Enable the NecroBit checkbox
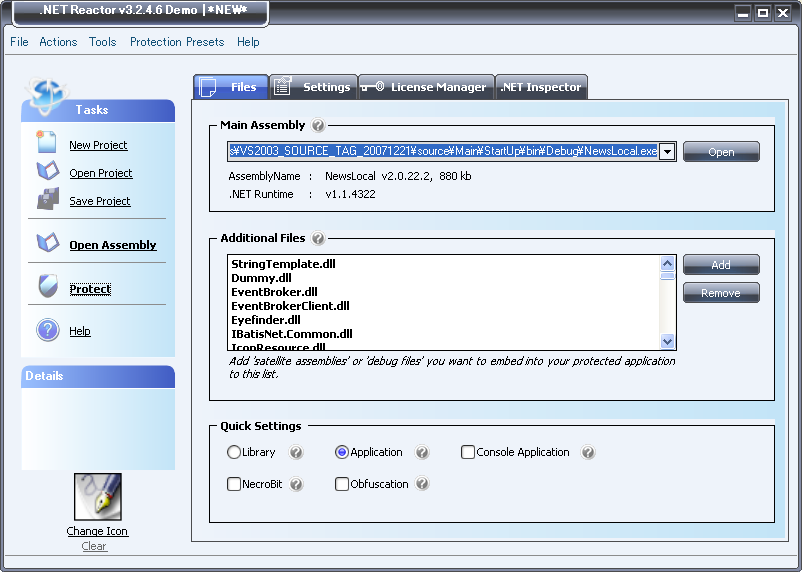 pyautogui.click(x=234, y=484)
